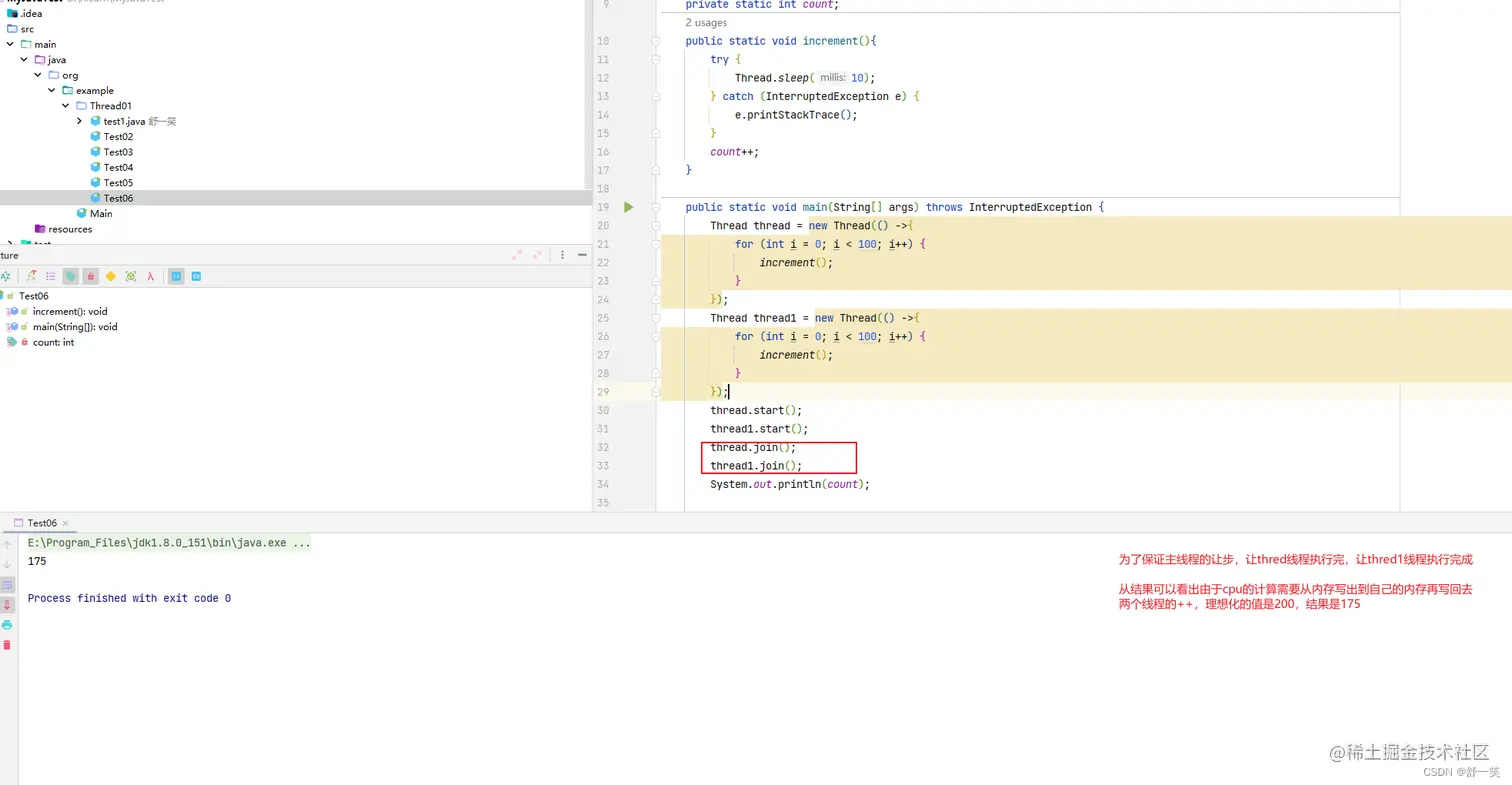Toggle Show Lambdas in Structure toolbar

(x=150, y=276)
